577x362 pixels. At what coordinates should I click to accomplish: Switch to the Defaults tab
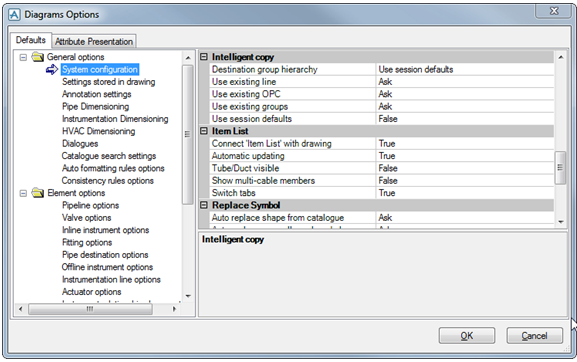(31, 40)
